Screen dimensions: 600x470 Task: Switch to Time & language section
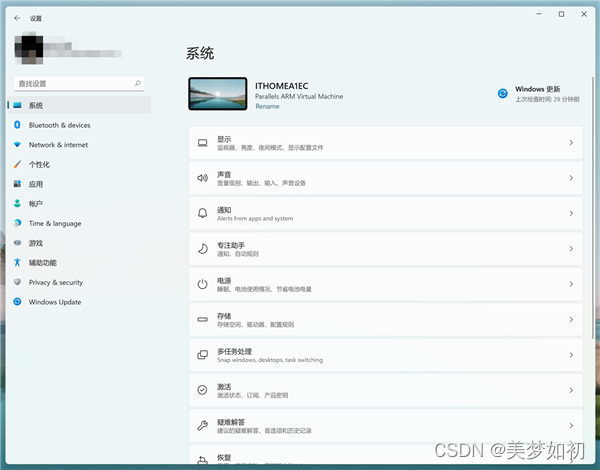(55, 224)
